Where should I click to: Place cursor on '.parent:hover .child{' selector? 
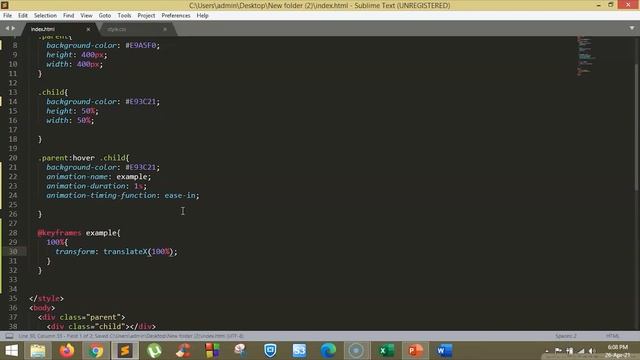(84, 158)
